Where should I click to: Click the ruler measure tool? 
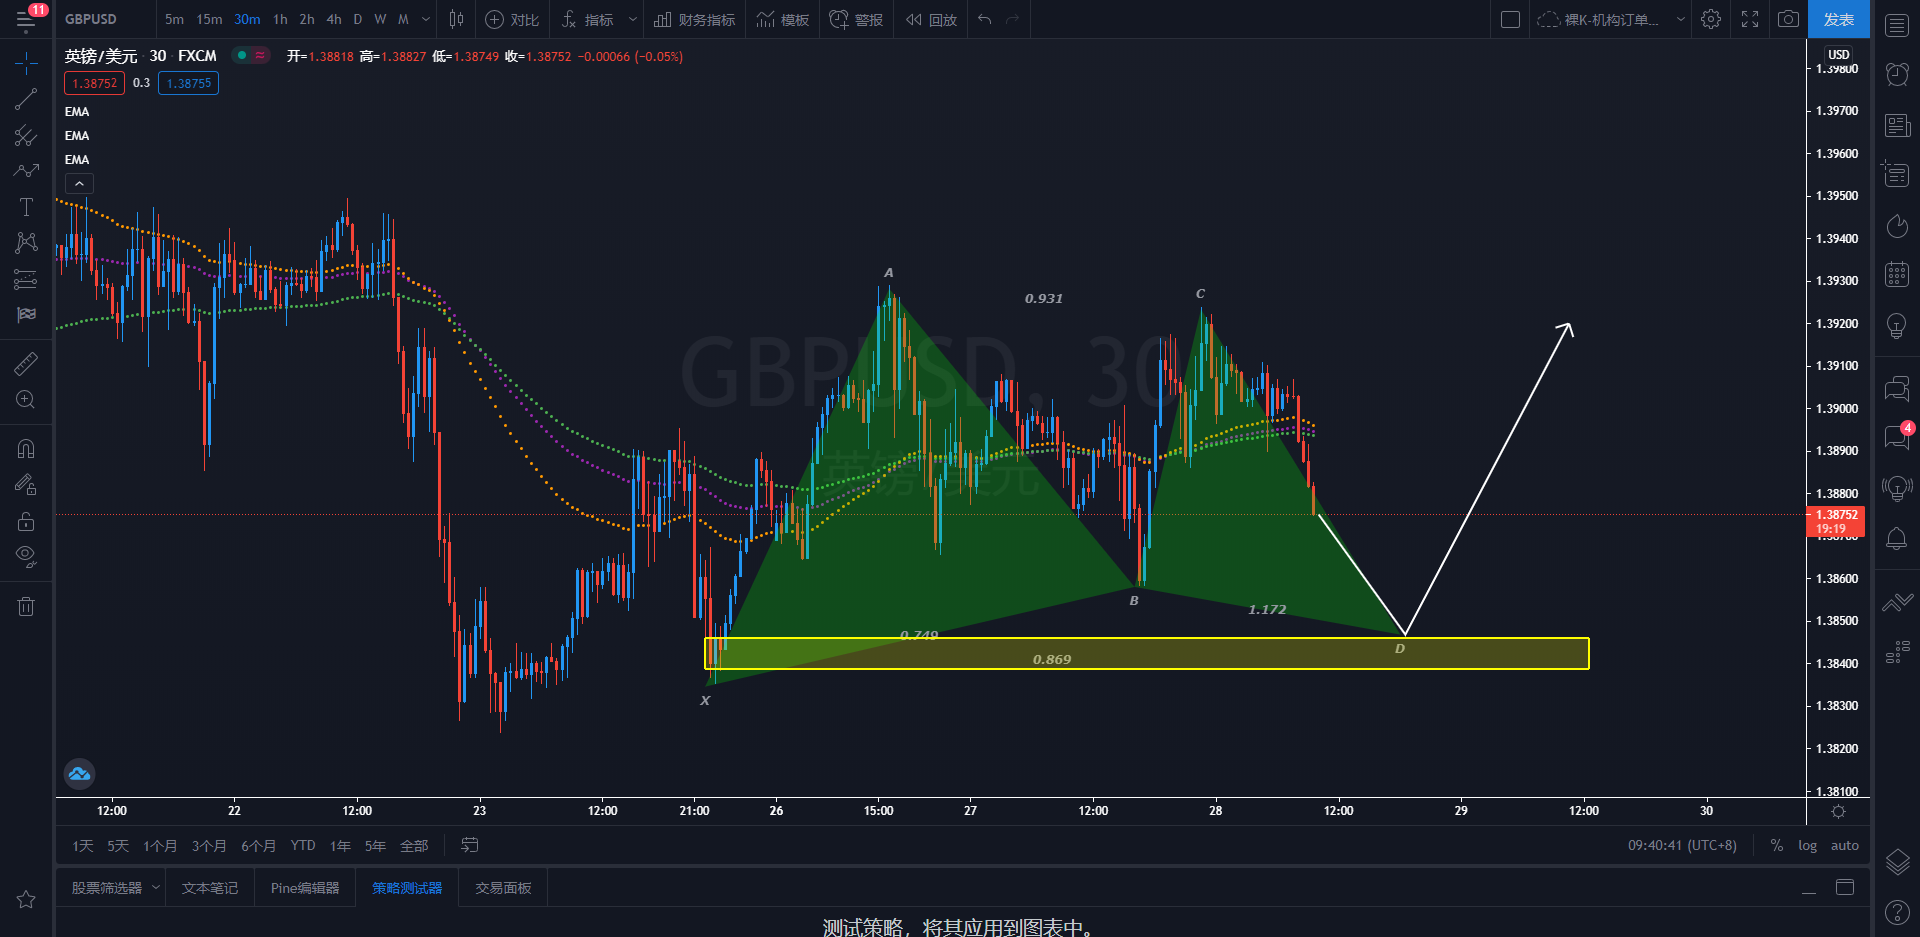pyautogui.click(x=26, y=364)
